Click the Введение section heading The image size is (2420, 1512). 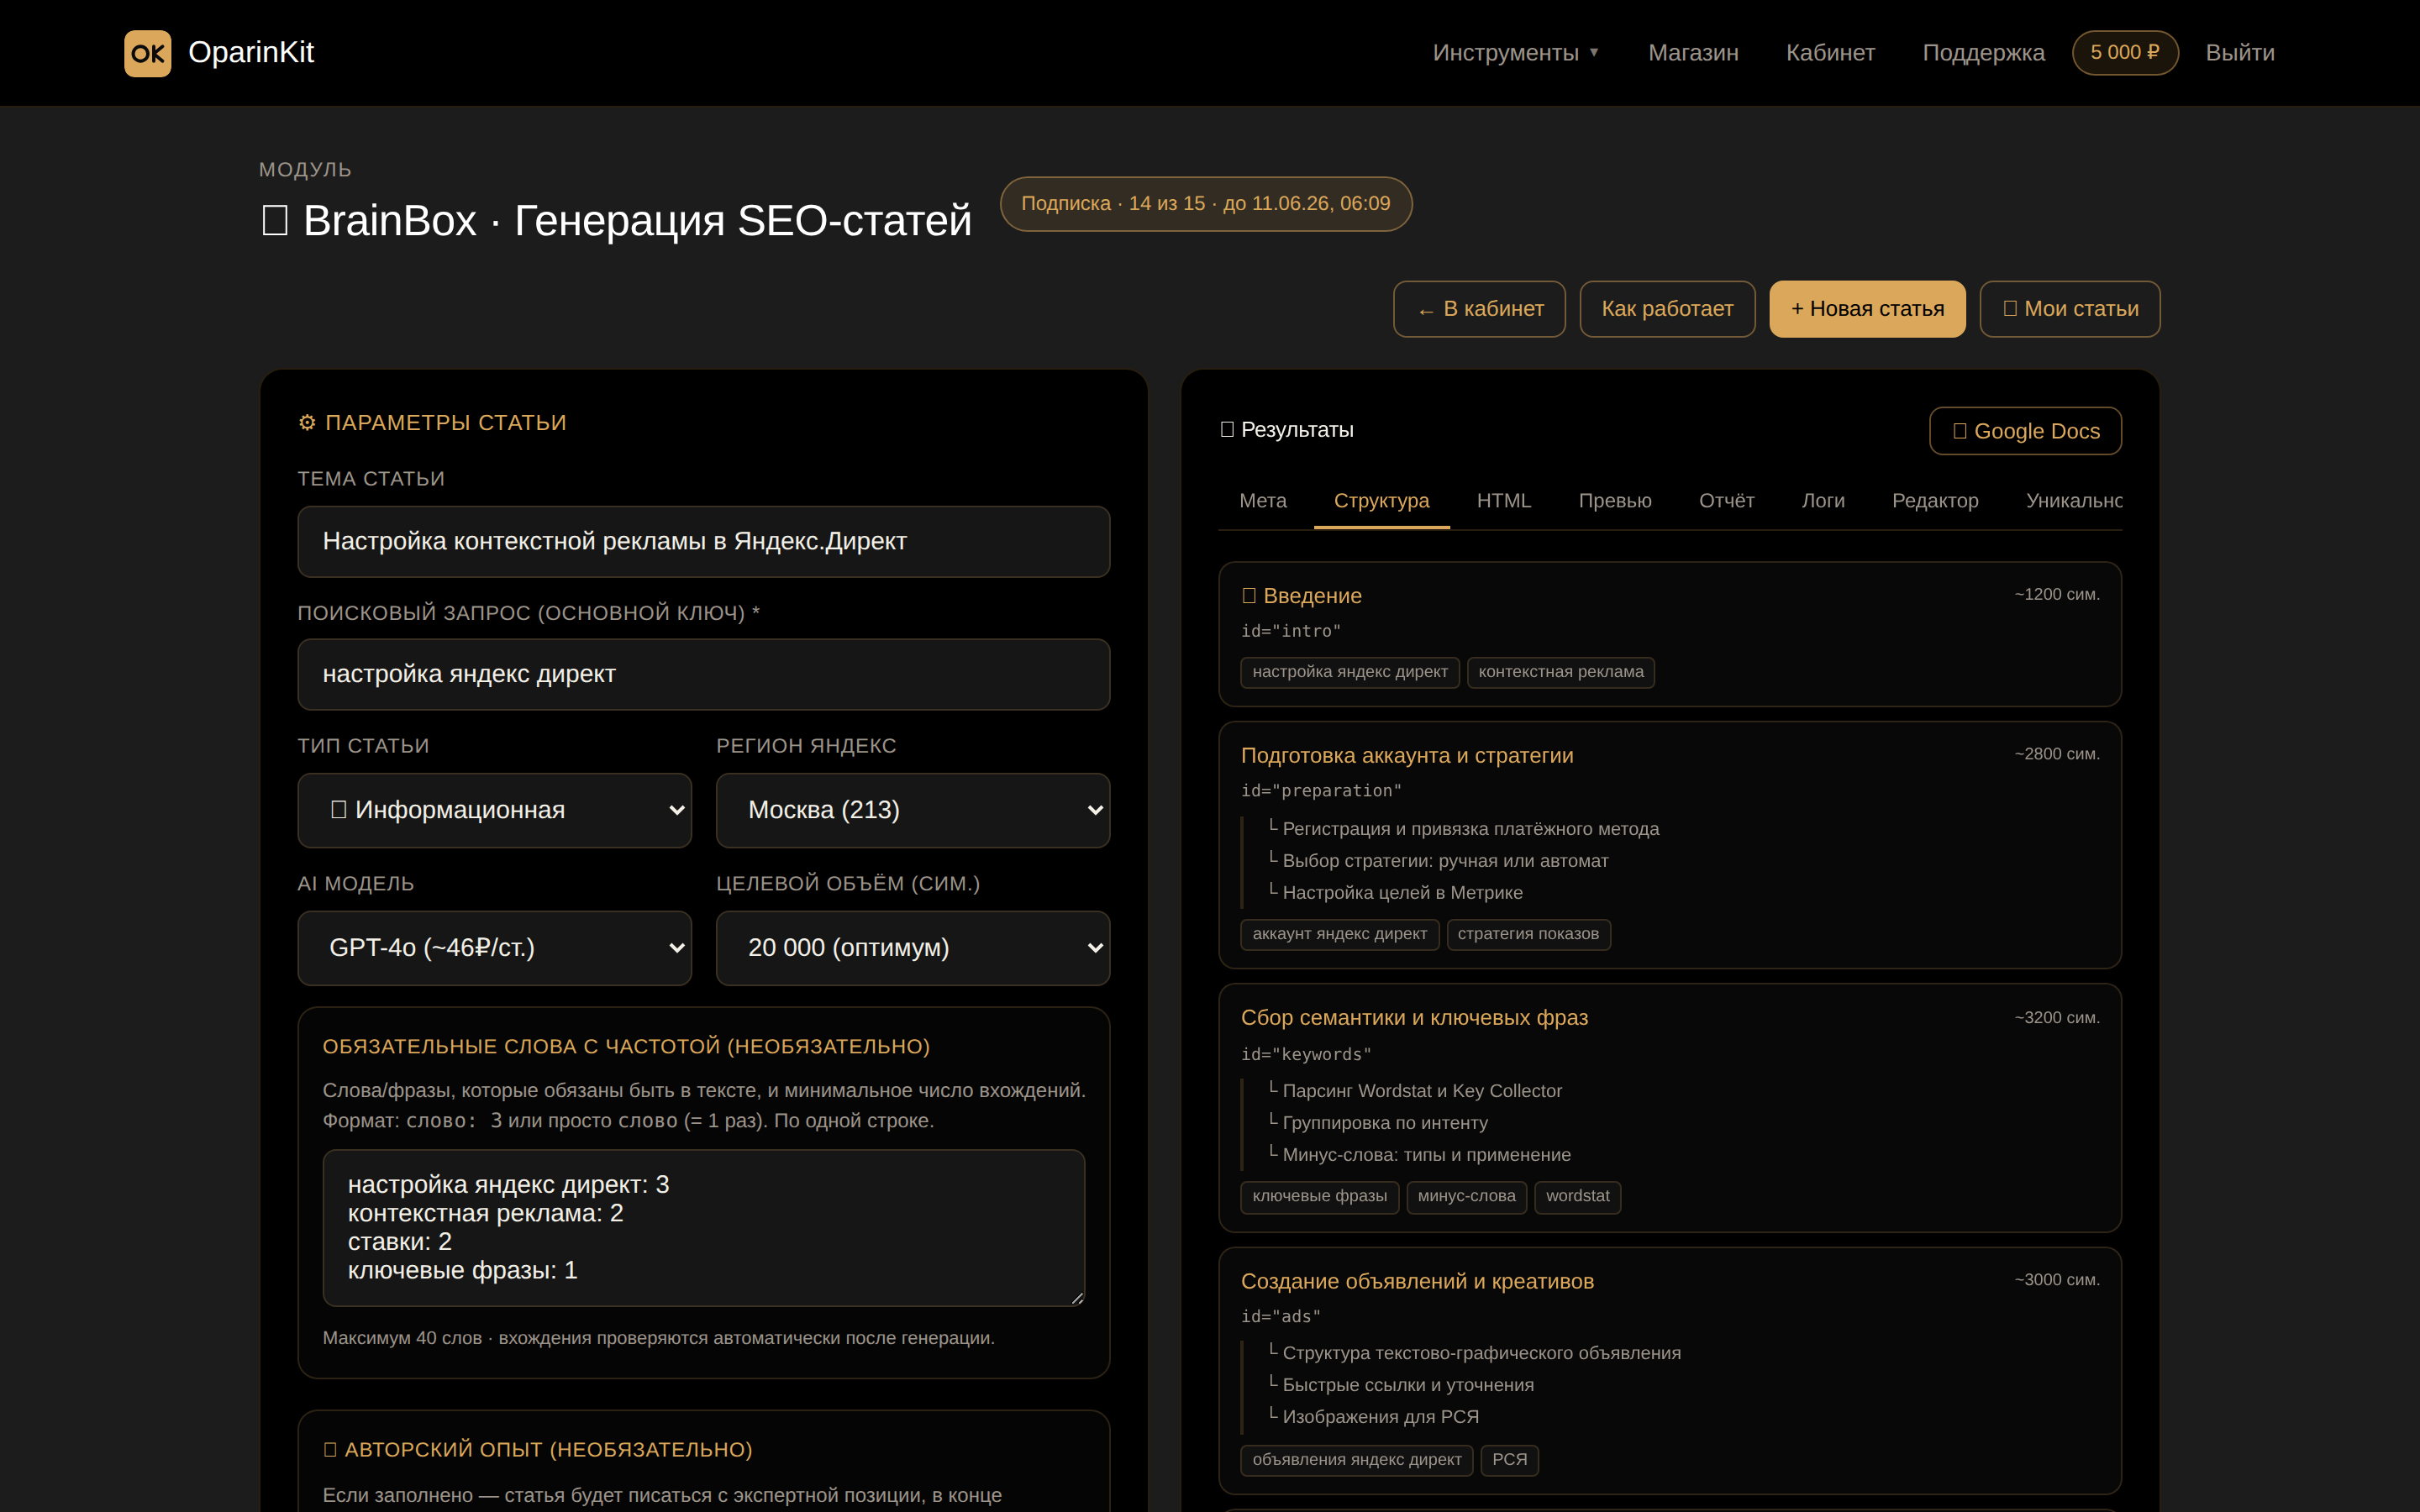1301,596
